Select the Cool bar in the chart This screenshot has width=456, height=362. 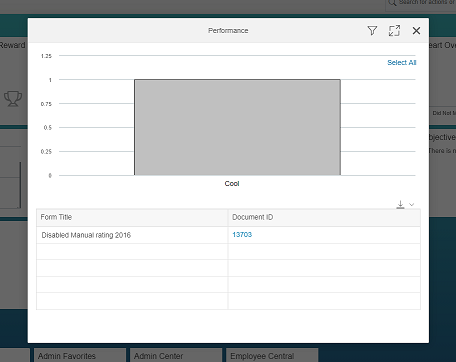(237, 127)
